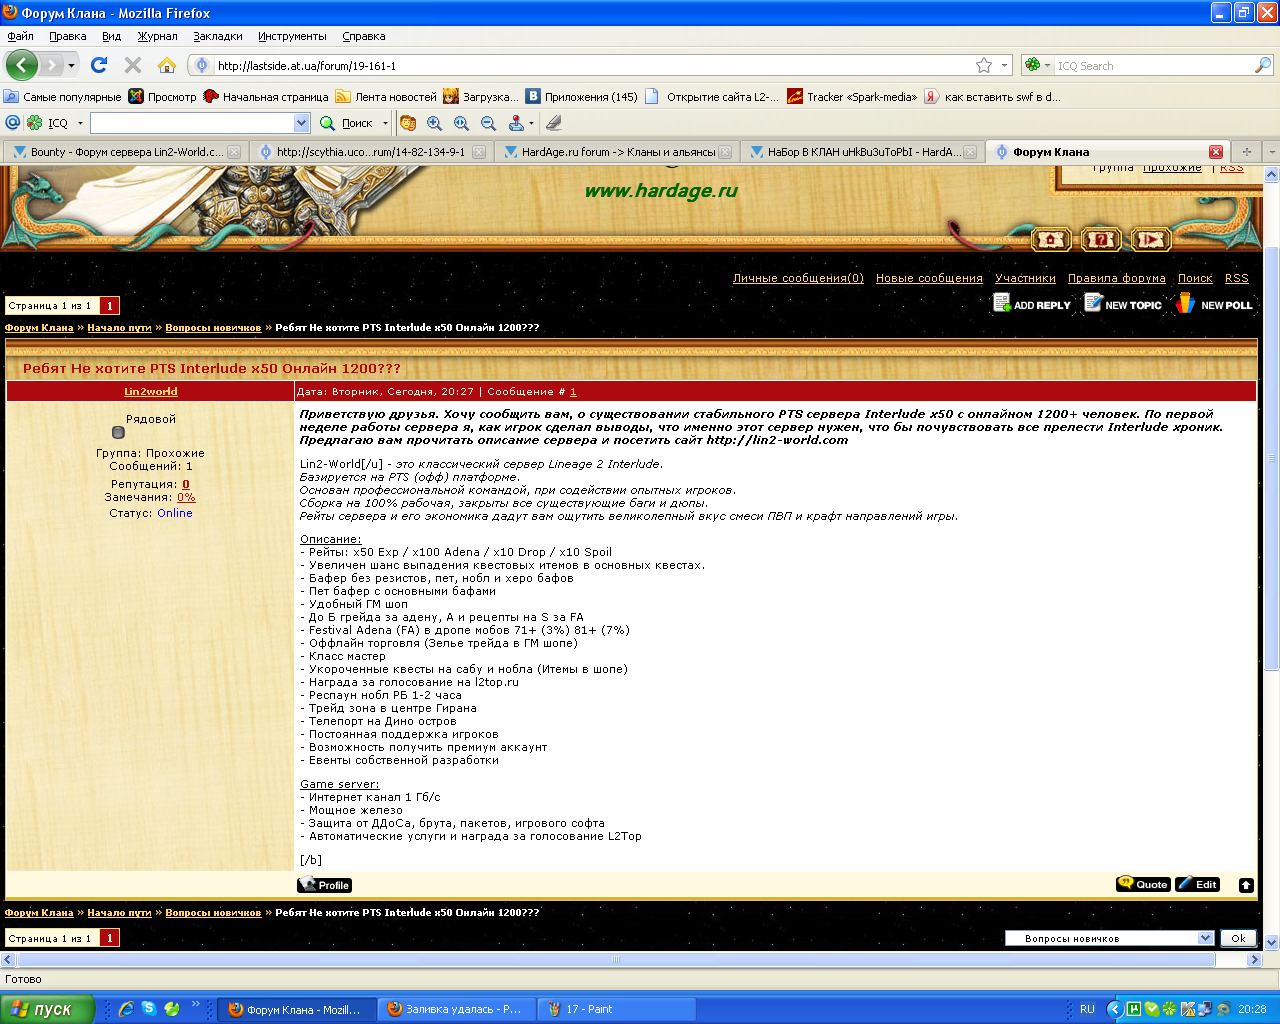Open Личные сообщения(0) link
Viewport: 1280px width, 1024px height.
point(798,278)
